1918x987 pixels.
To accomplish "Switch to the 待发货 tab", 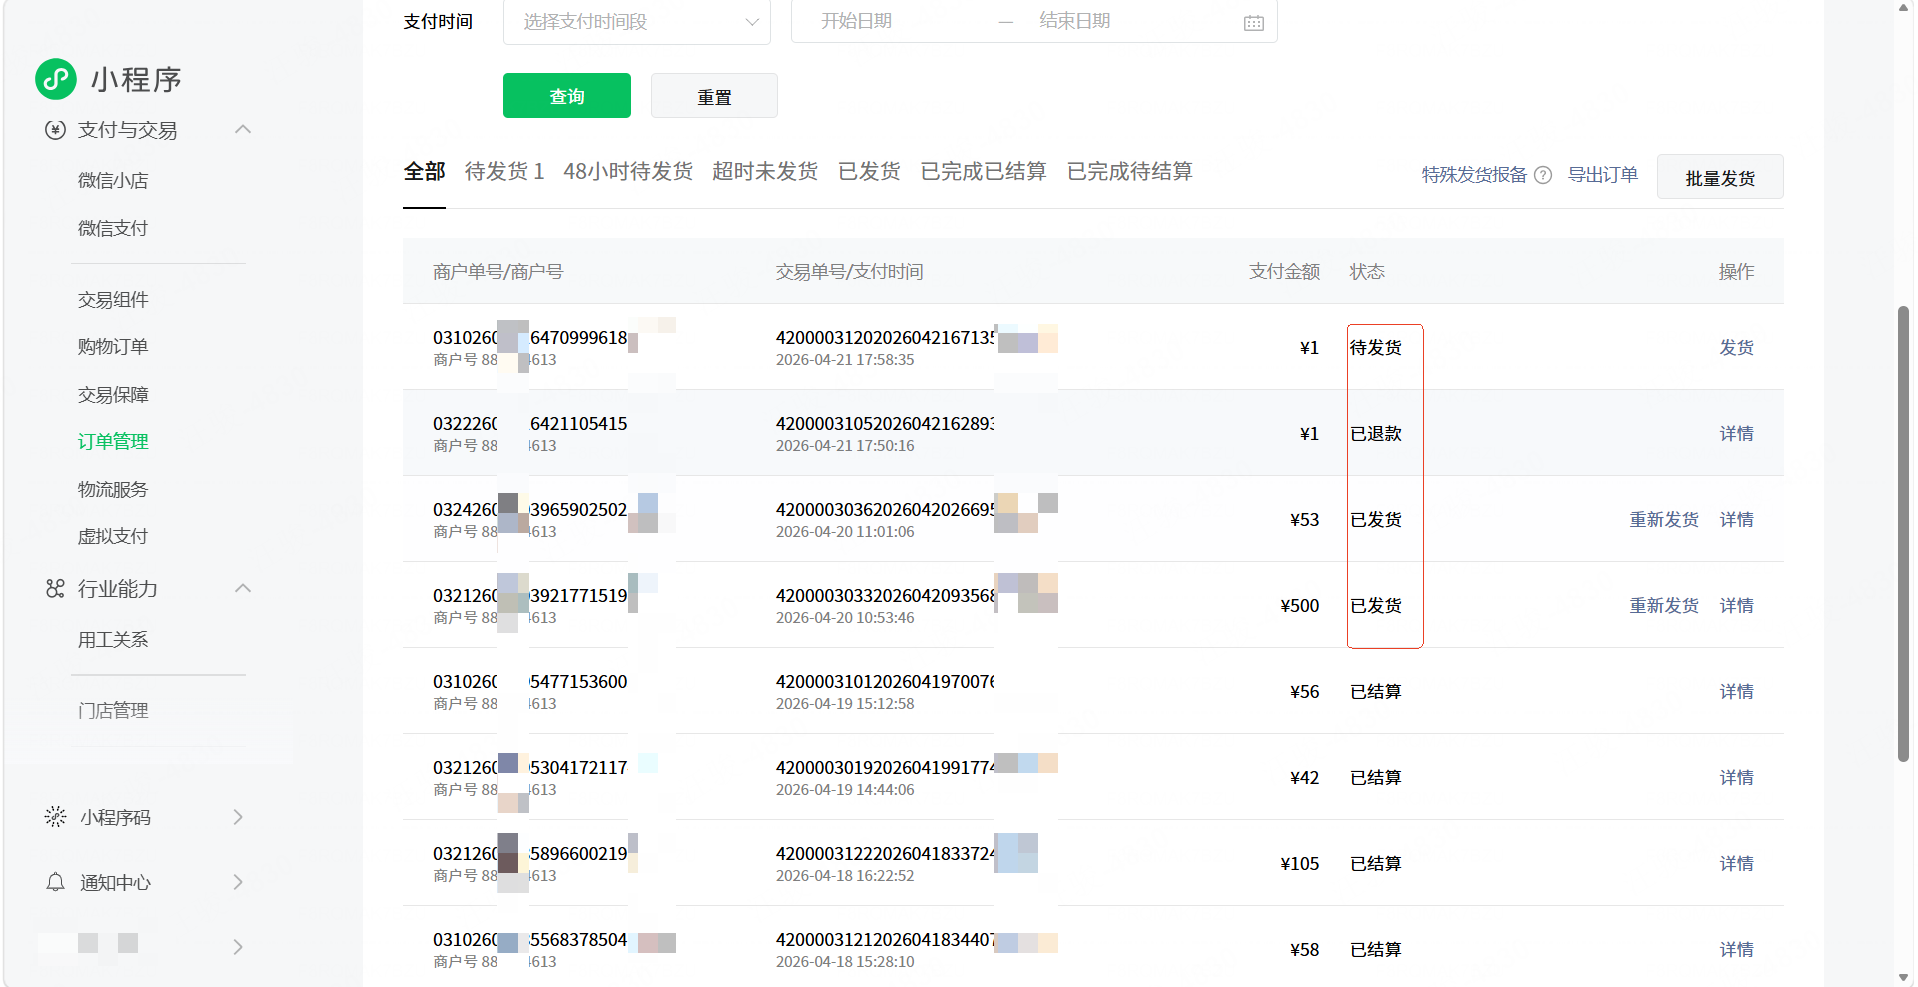I will pos(504,172).
